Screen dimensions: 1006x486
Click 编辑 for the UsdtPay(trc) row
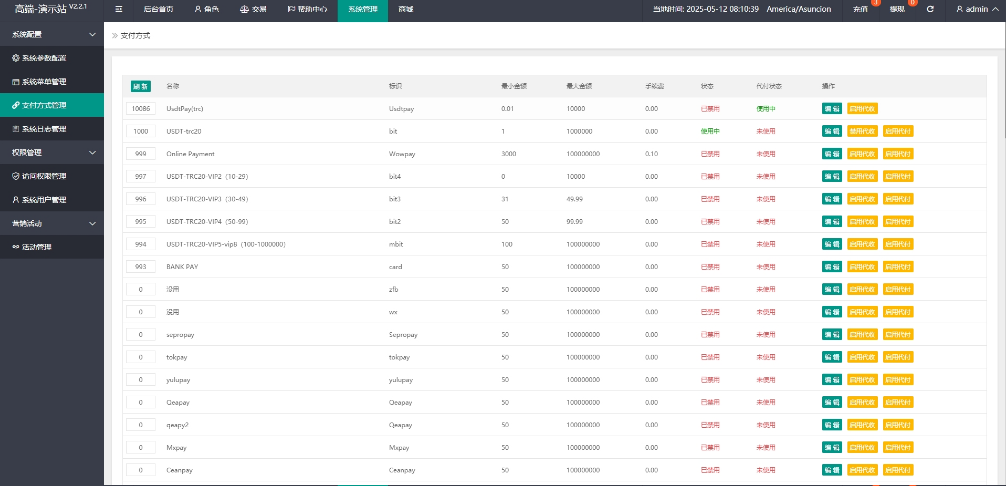[x=831, y=108]
